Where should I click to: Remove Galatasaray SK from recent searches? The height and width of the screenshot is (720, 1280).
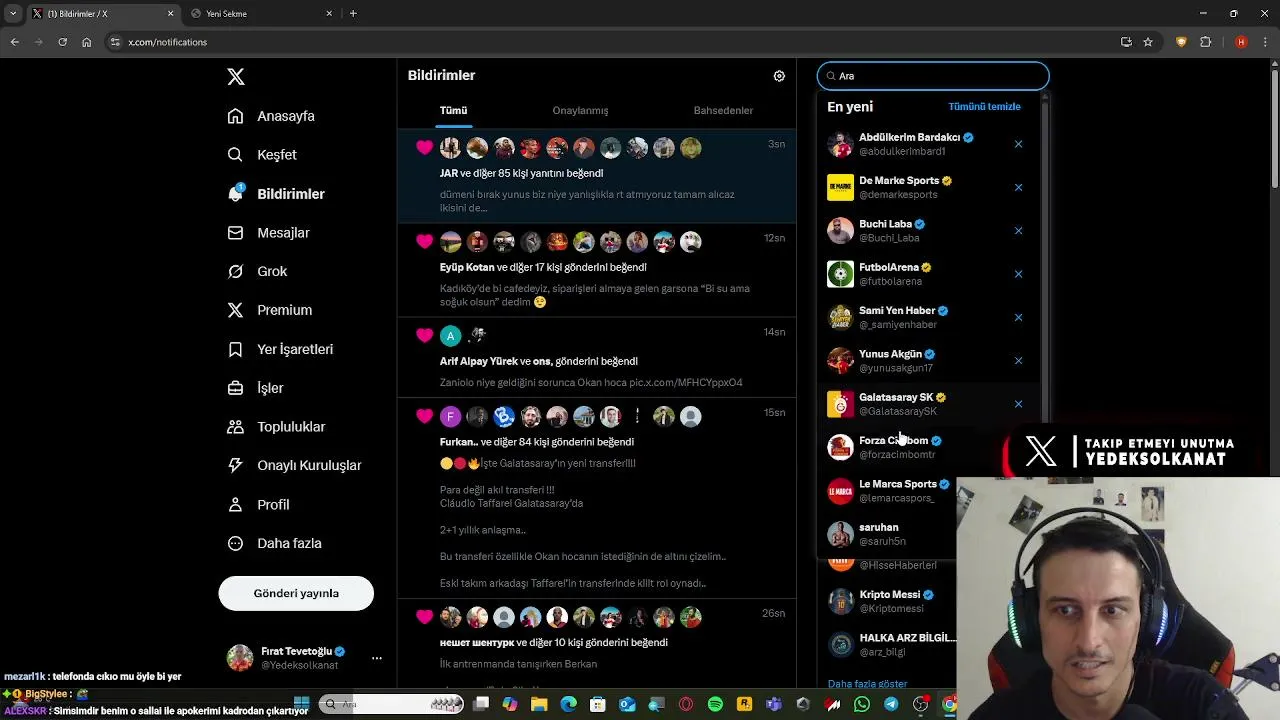tap(1018, 404)
